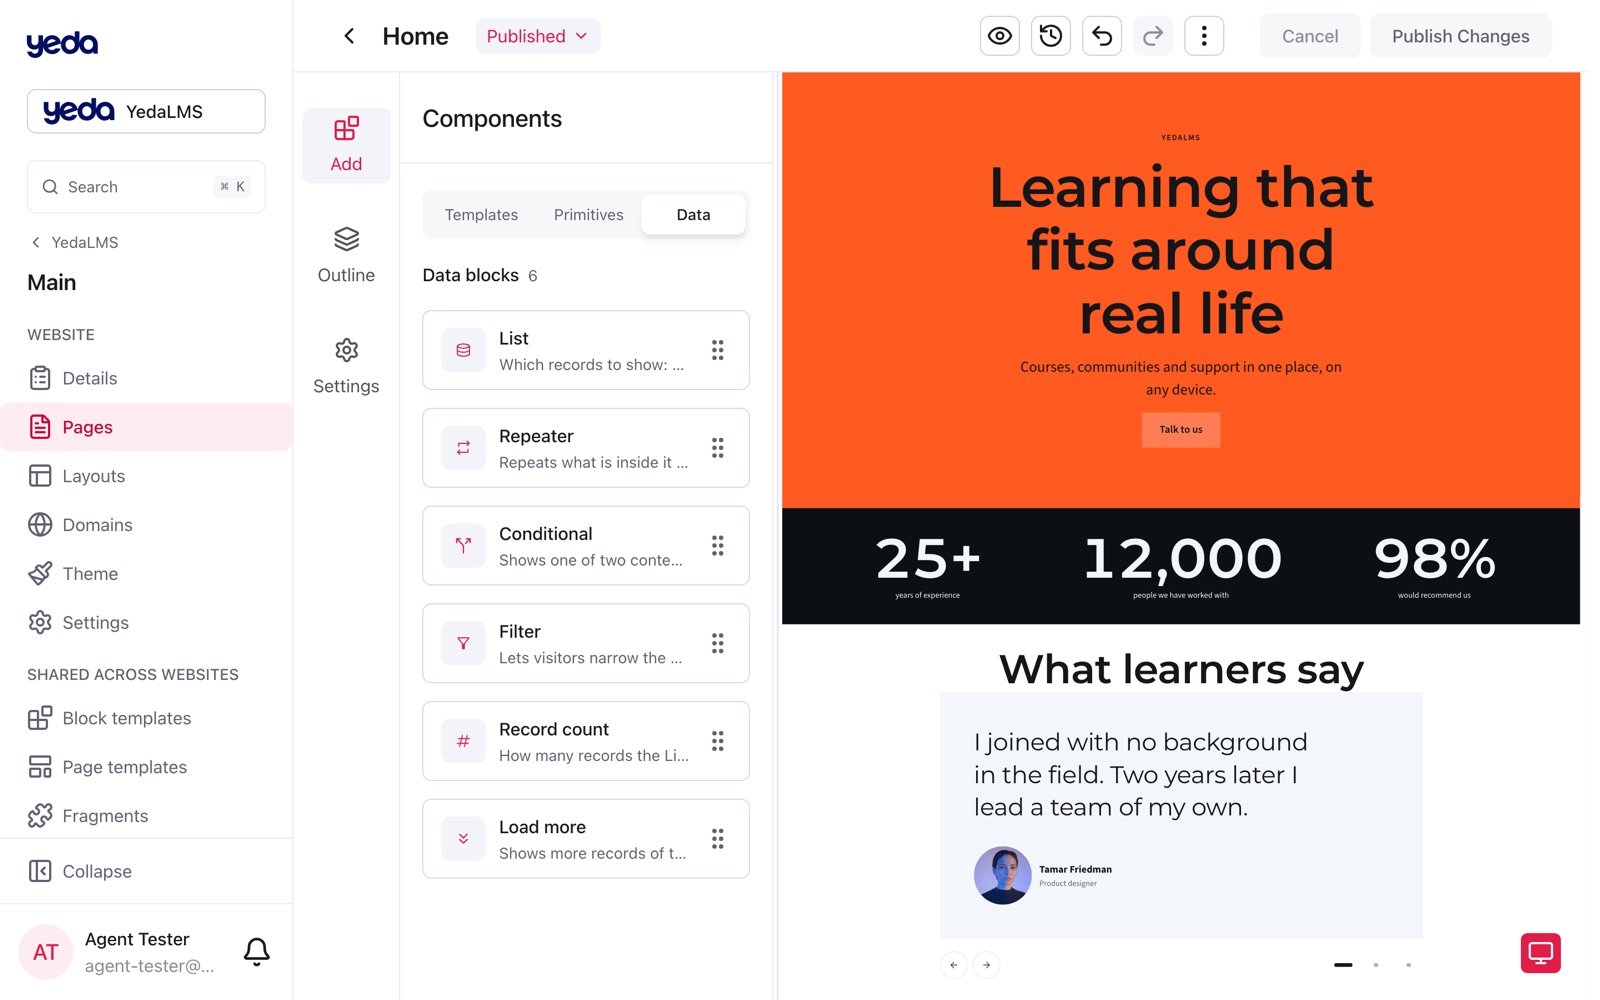This screenshot has width=1600, height=1000.
Task: Click the List block drag handle
Action: [x=718, y=350]
